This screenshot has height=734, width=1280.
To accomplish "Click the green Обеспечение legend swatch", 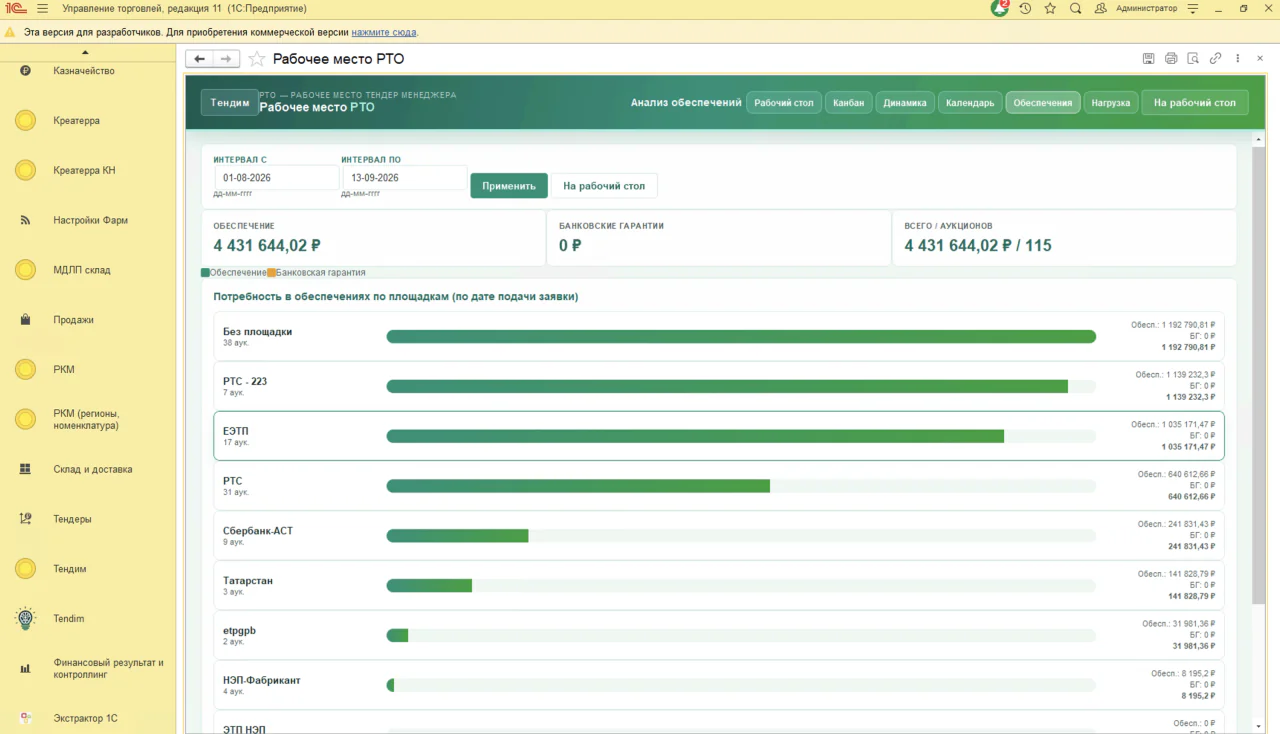I will [x=205, y=272].
